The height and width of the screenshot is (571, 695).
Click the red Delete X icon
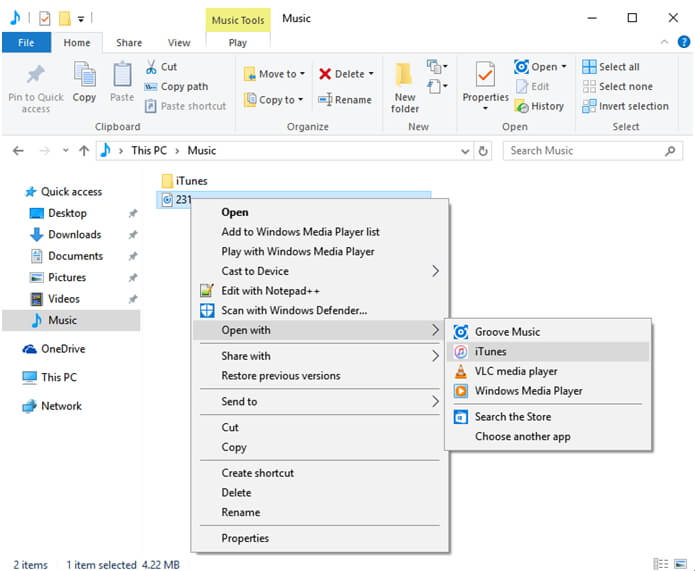325,74
